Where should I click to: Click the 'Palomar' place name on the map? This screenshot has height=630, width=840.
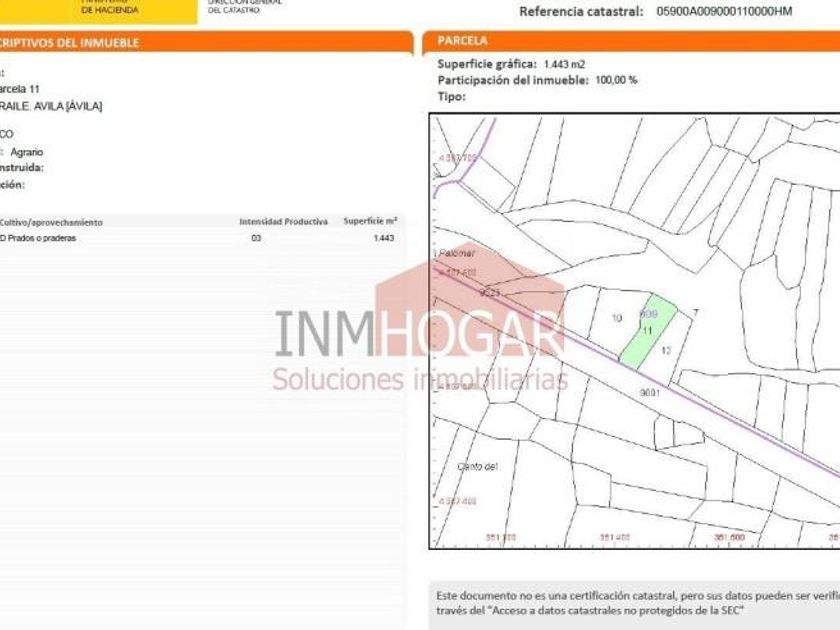(456, 253)
